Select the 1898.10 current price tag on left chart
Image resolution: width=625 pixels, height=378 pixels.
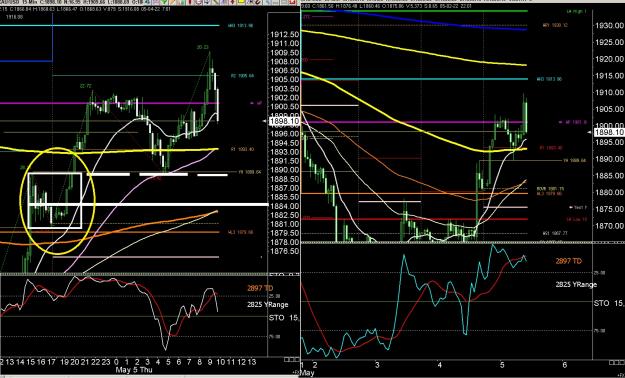285,121
